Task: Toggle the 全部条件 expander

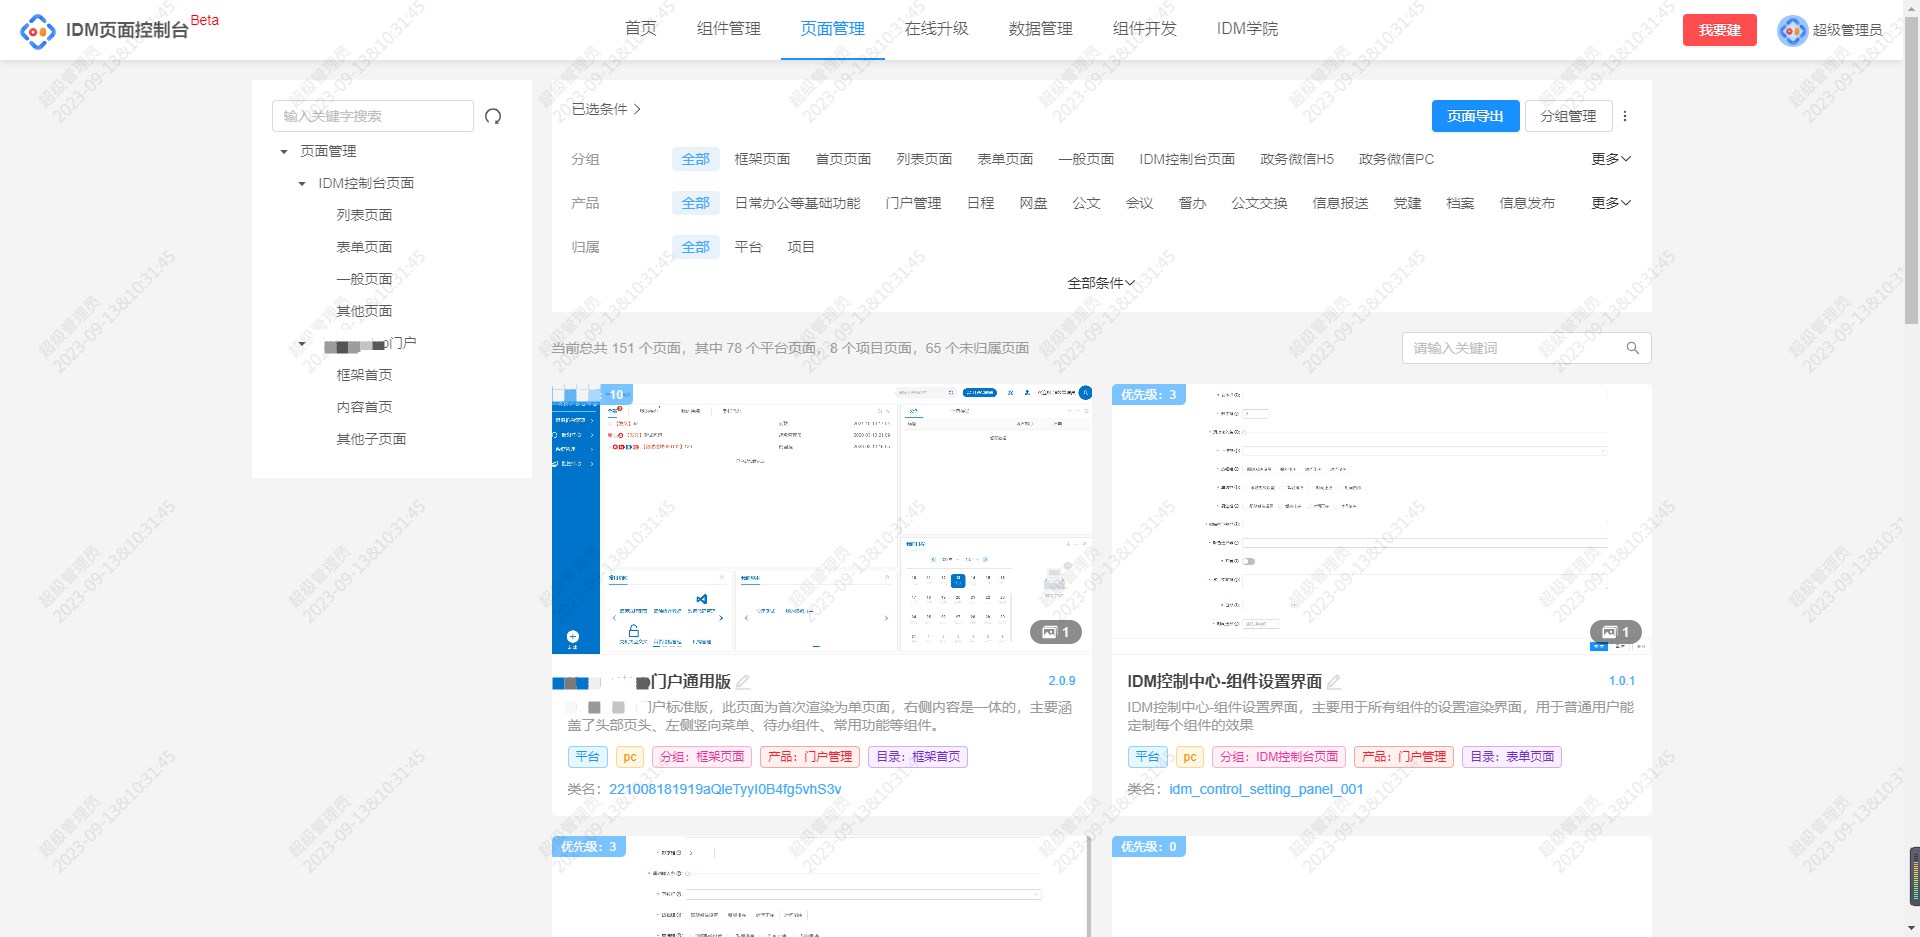Action: point(1101,283)
